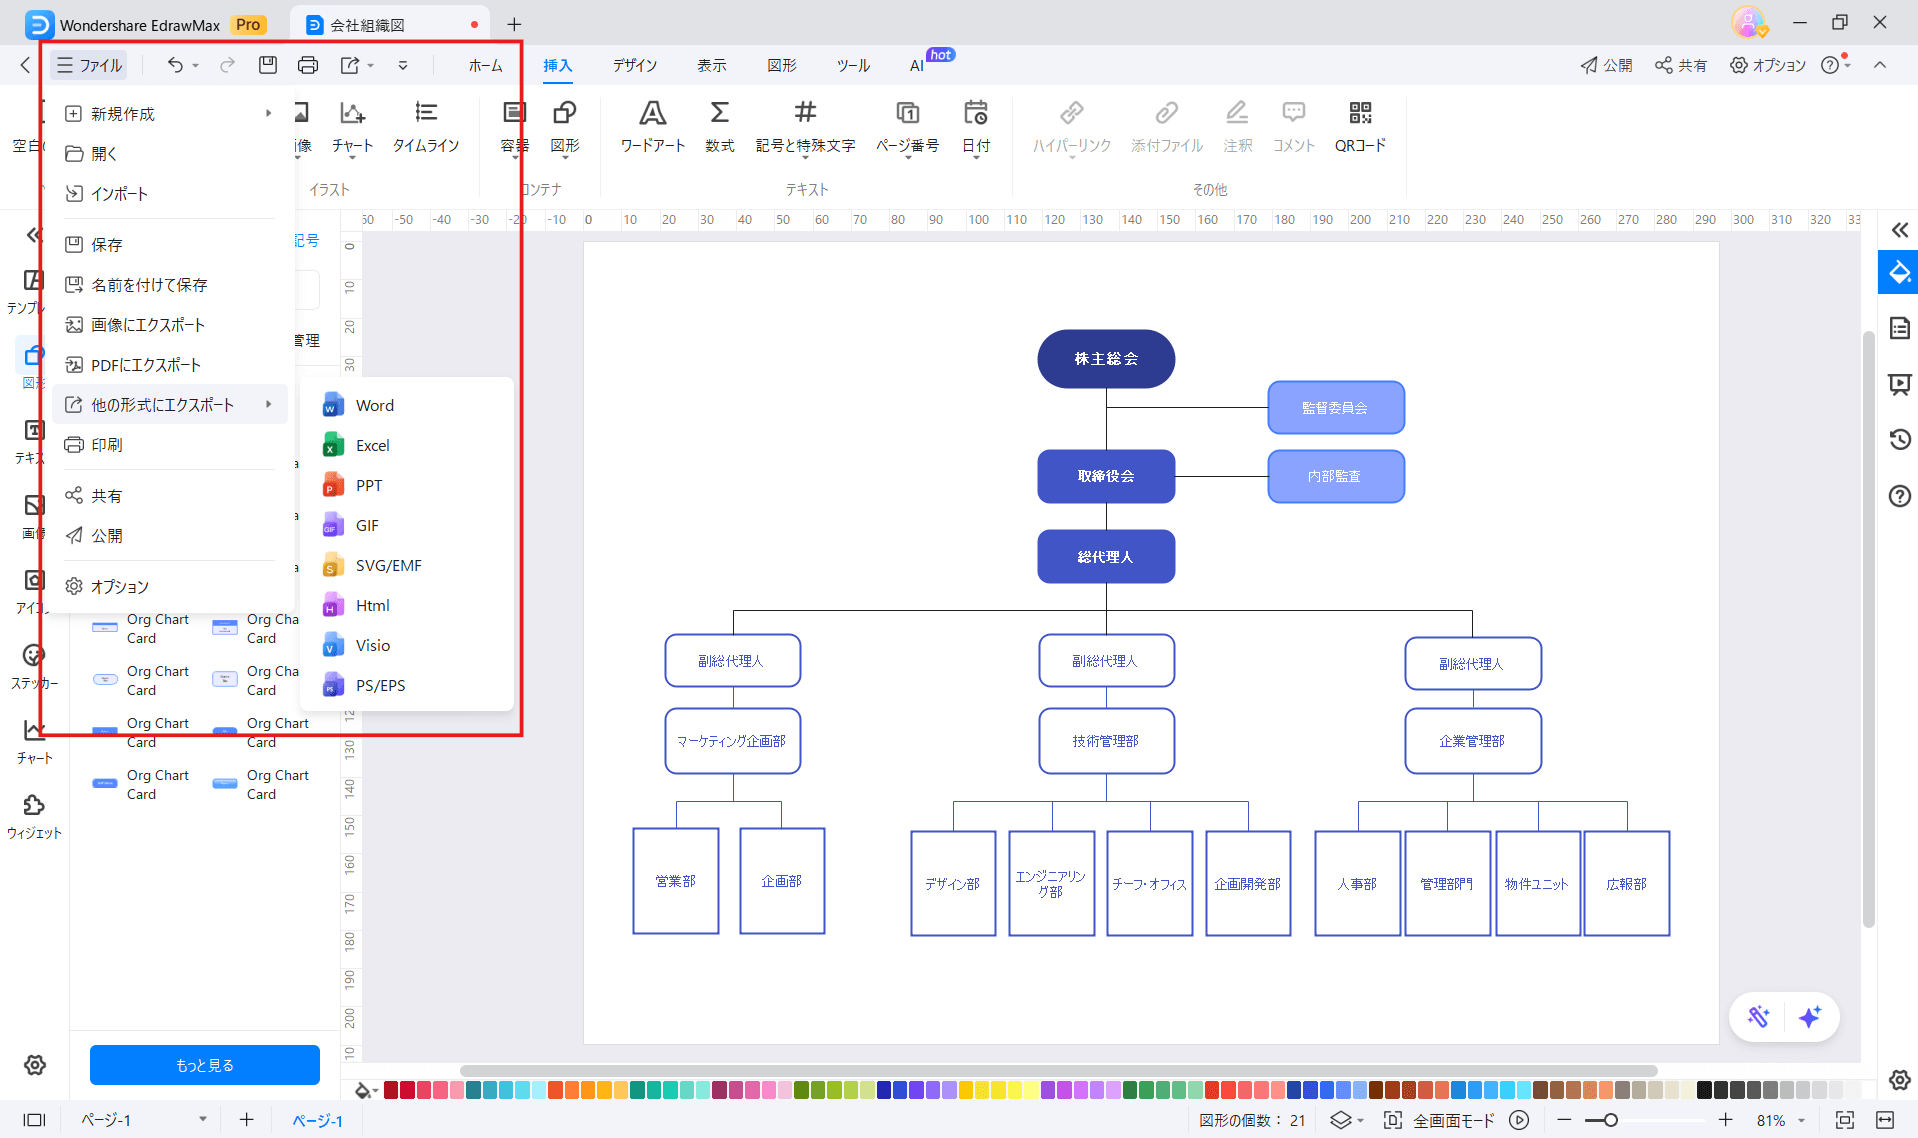Select the 監督委員会 shape on canvas
Screen dimensions: 1918x1138
pos(1335,408)
